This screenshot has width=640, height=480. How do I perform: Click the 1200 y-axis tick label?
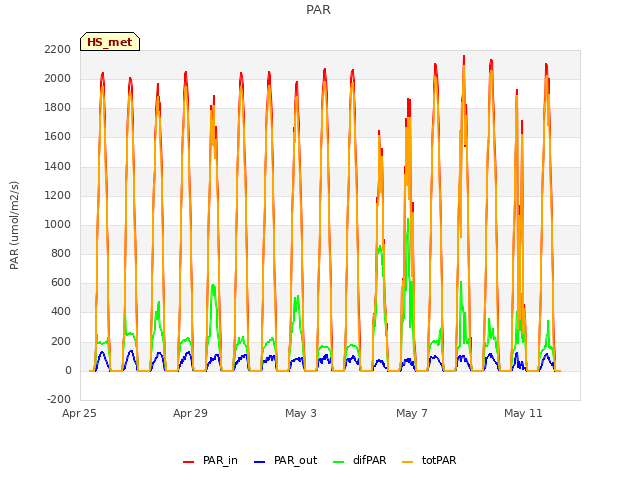coord(58,195)
